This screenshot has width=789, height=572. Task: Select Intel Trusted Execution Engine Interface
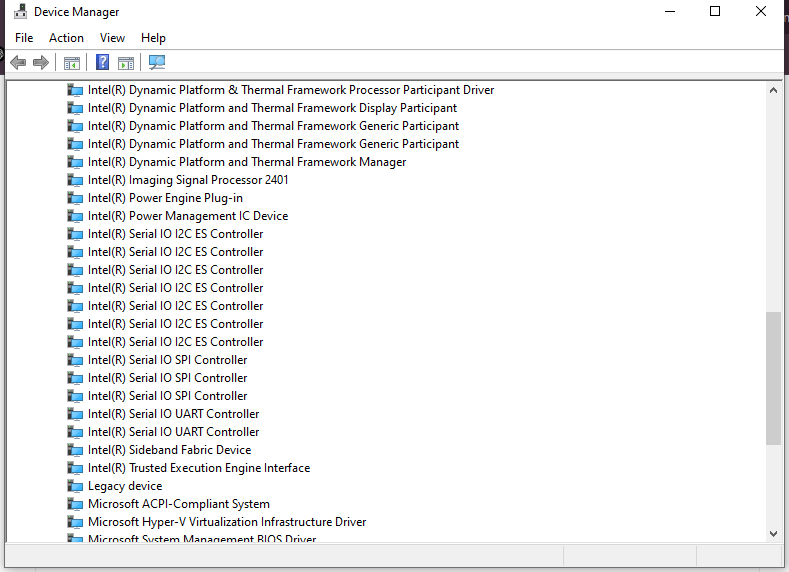(199, 468)
